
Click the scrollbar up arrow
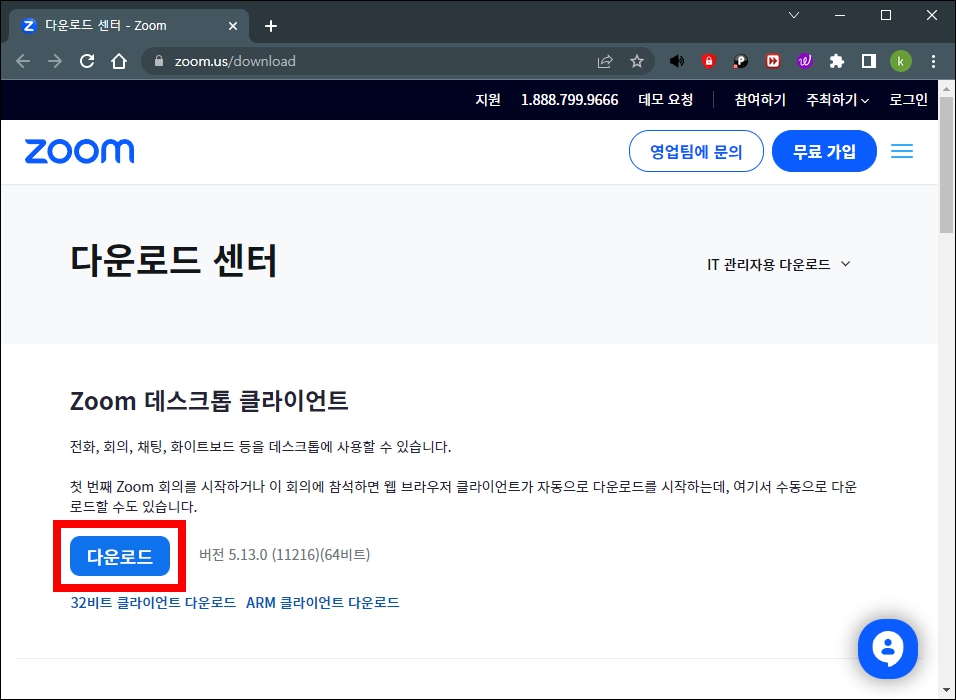tap(946, 89)
